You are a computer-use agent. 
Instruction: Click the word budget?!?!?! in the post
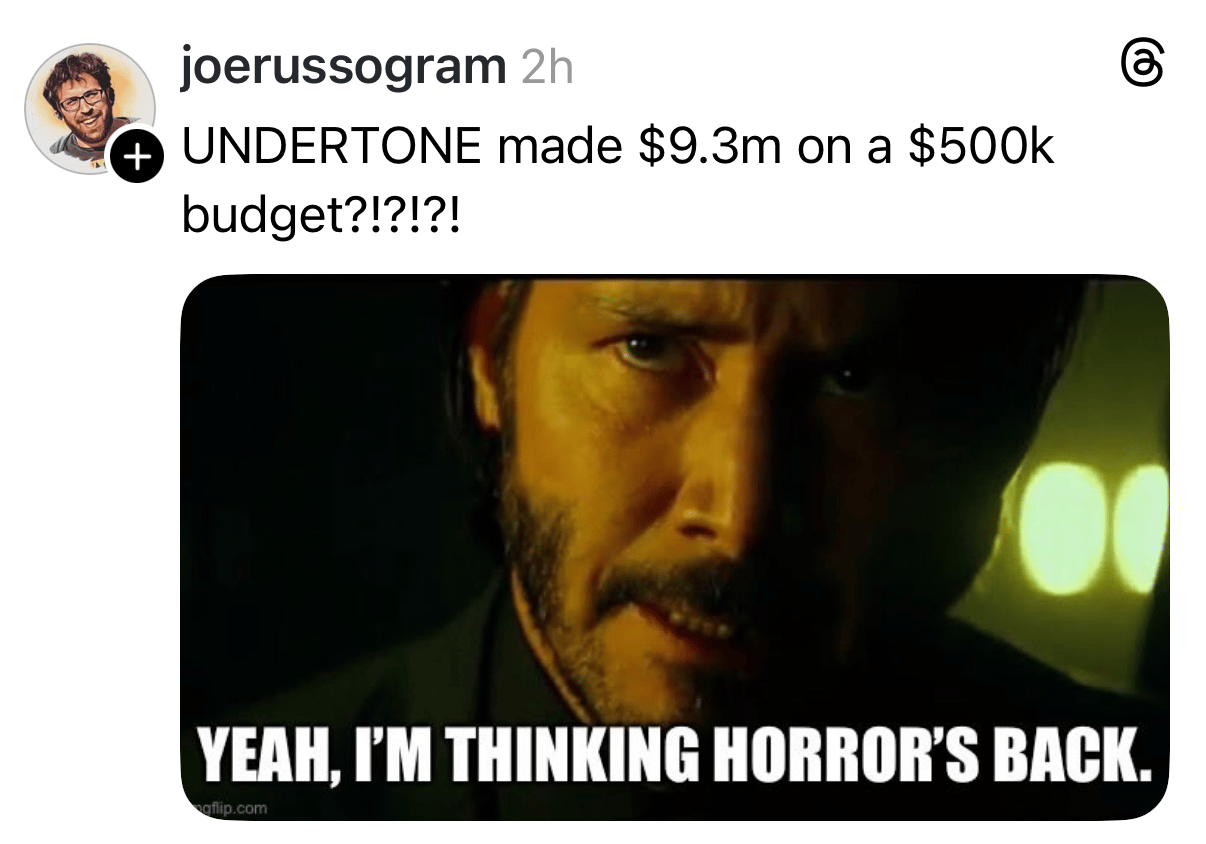(x=322, y=212)
